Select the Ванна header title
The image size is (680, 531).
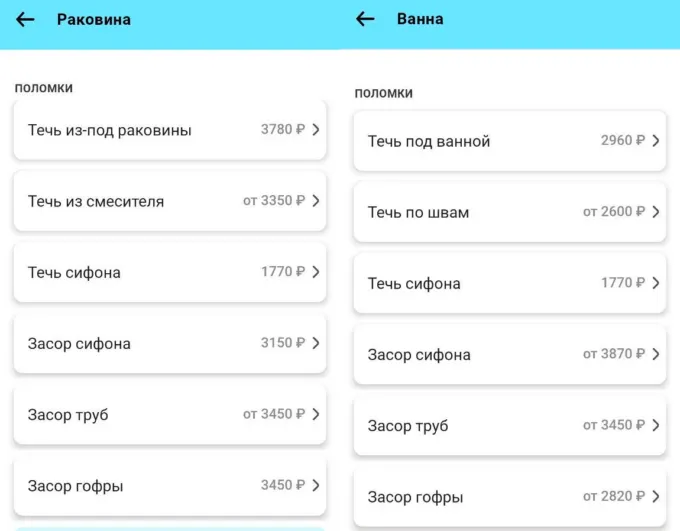pyautogui.click(x=420, y=19)
